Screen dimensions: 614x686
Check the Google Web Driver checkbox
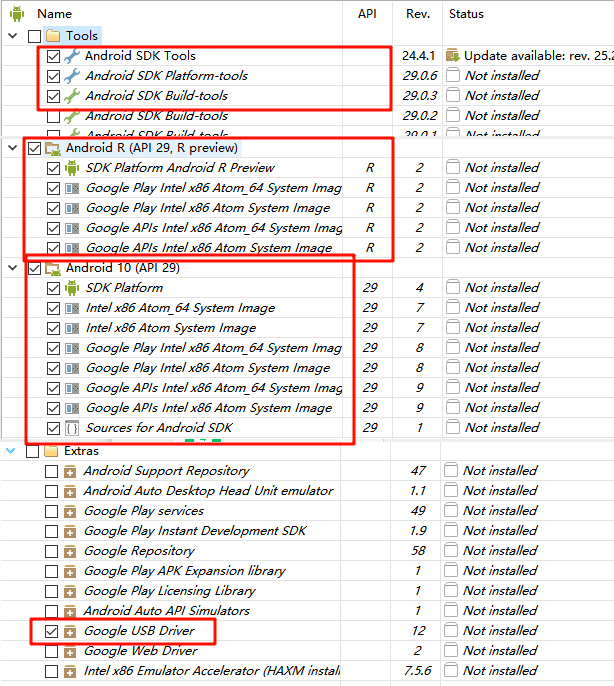pyautogui.click(x=52, y=651)
